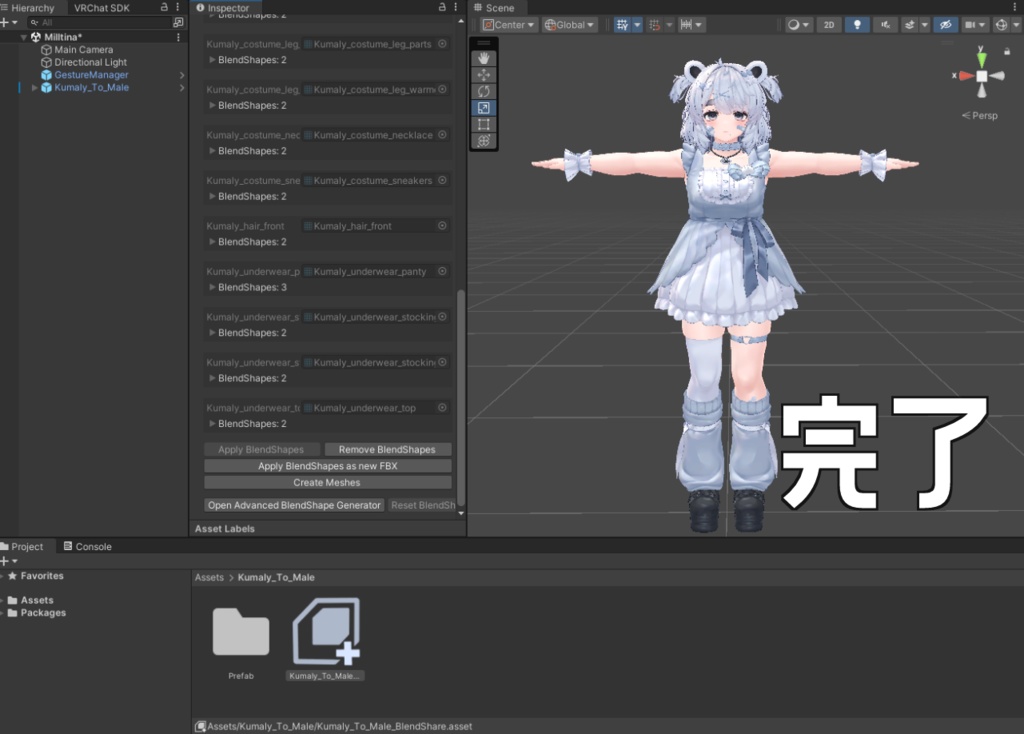Screen dimensions: 1024x734
Task: Toggle the Inspector panel lock
Action: pyautogui.click(x=442, y=7)
